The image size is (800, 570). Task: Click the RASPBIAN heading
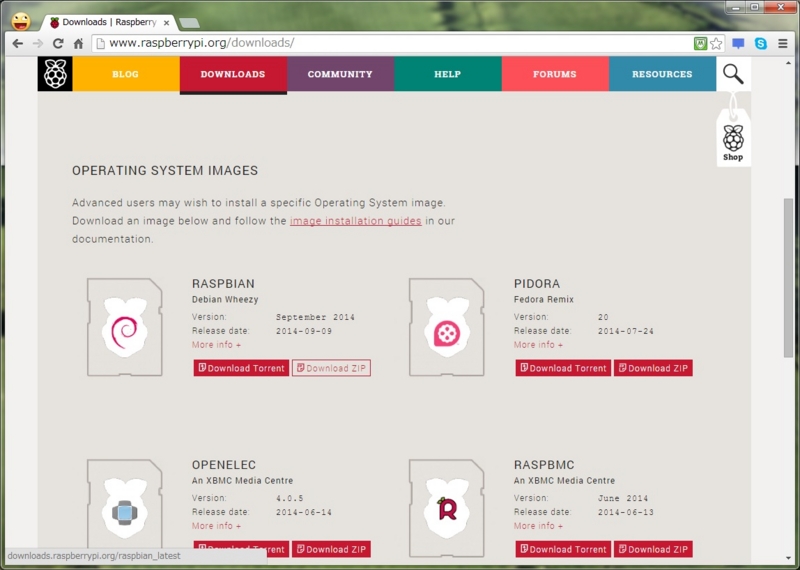tap(223, 284)
